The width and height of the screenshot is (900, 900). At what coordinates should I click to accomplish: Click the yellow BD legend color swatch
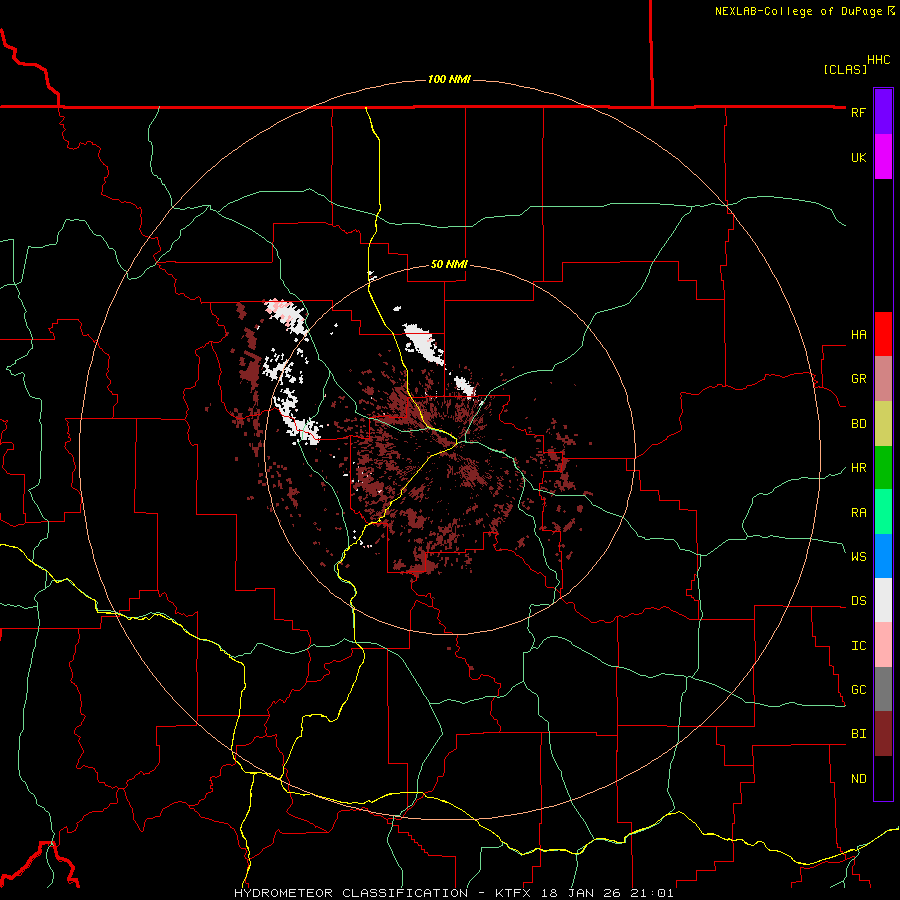pyautogui.click(x=883, y=424)
